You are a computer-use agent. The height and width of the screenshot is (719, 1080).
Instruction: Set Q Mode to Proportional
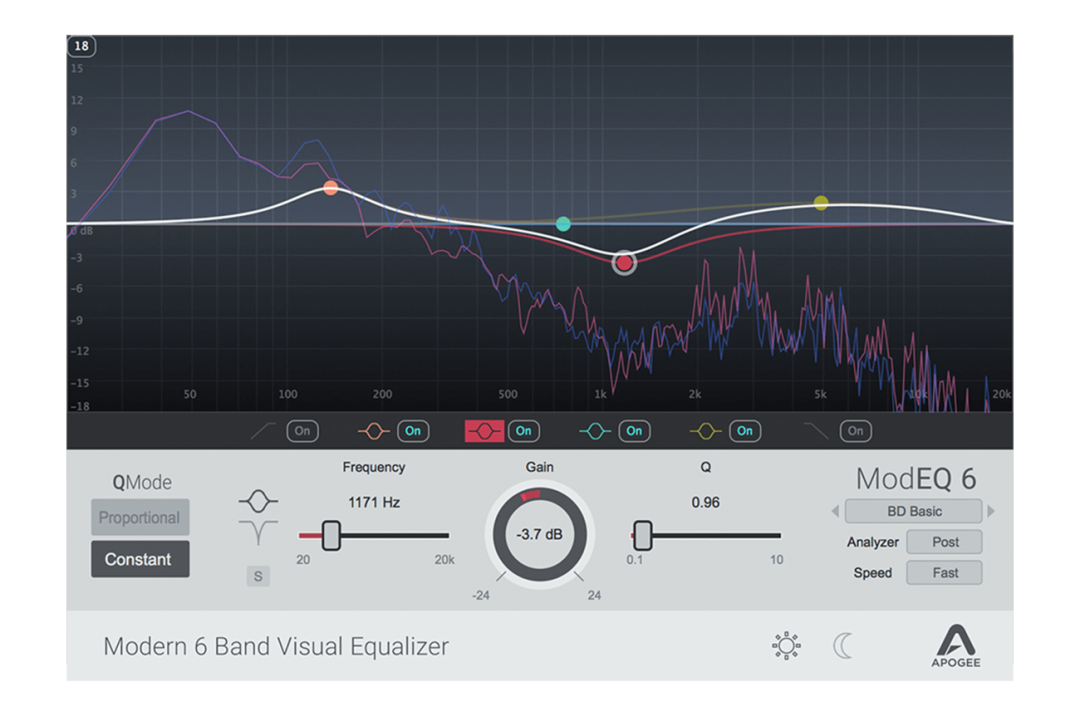click(139, 518)
